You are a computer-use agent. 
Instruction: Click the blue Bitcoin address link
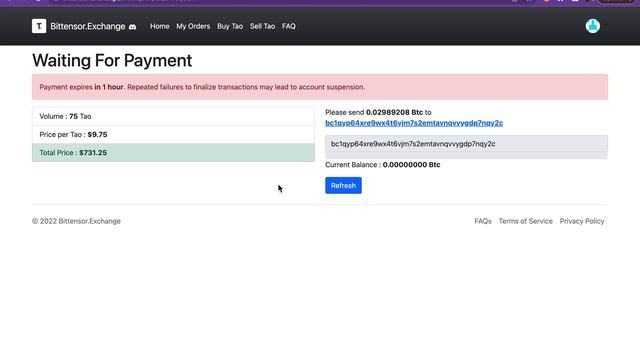coord(414,123)
